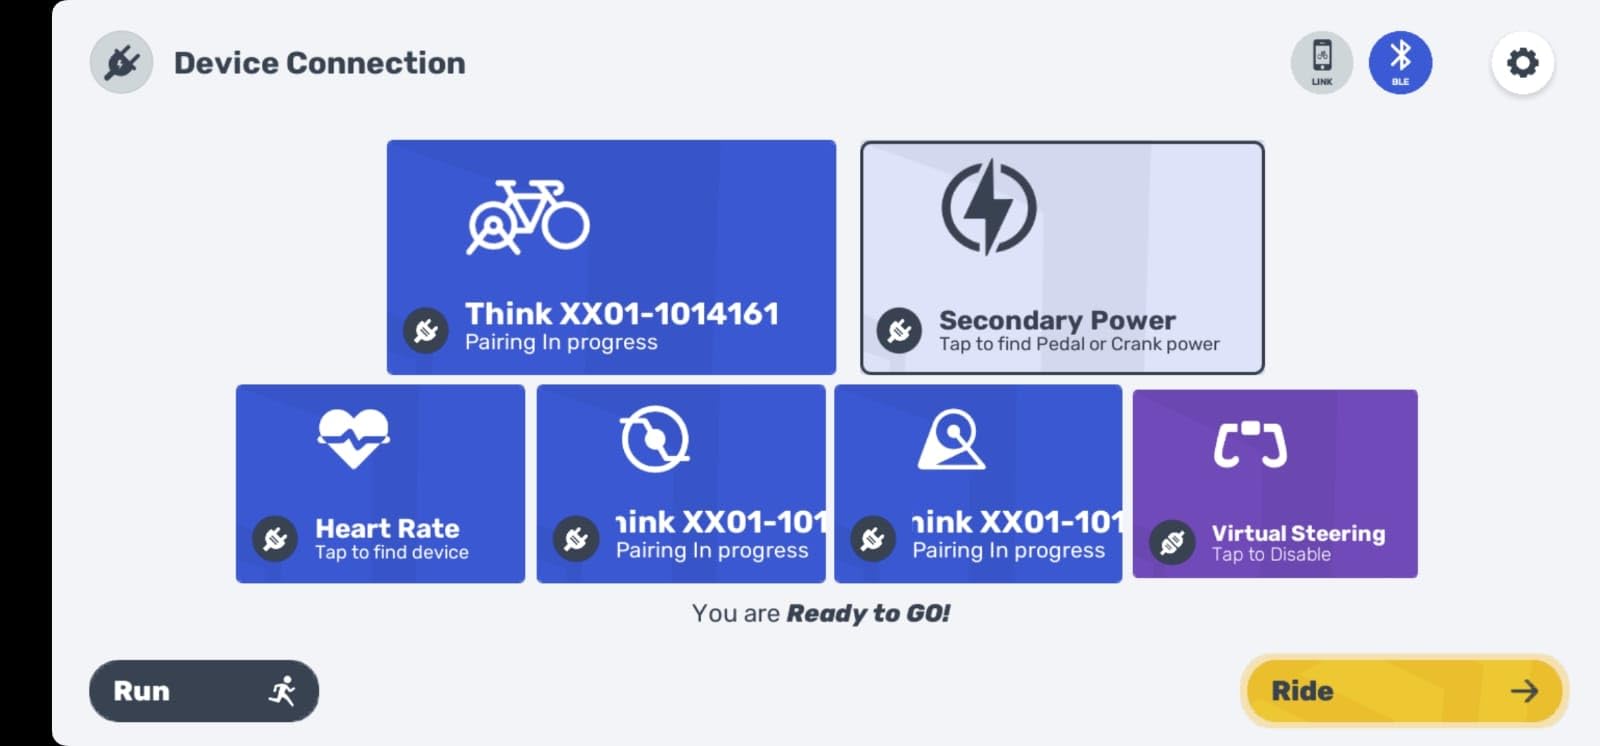Image resolution: width=1600 pixels, height=746 pixels.
Task: Select the Think XX01-1014161 power source tile
Action: 611,257
